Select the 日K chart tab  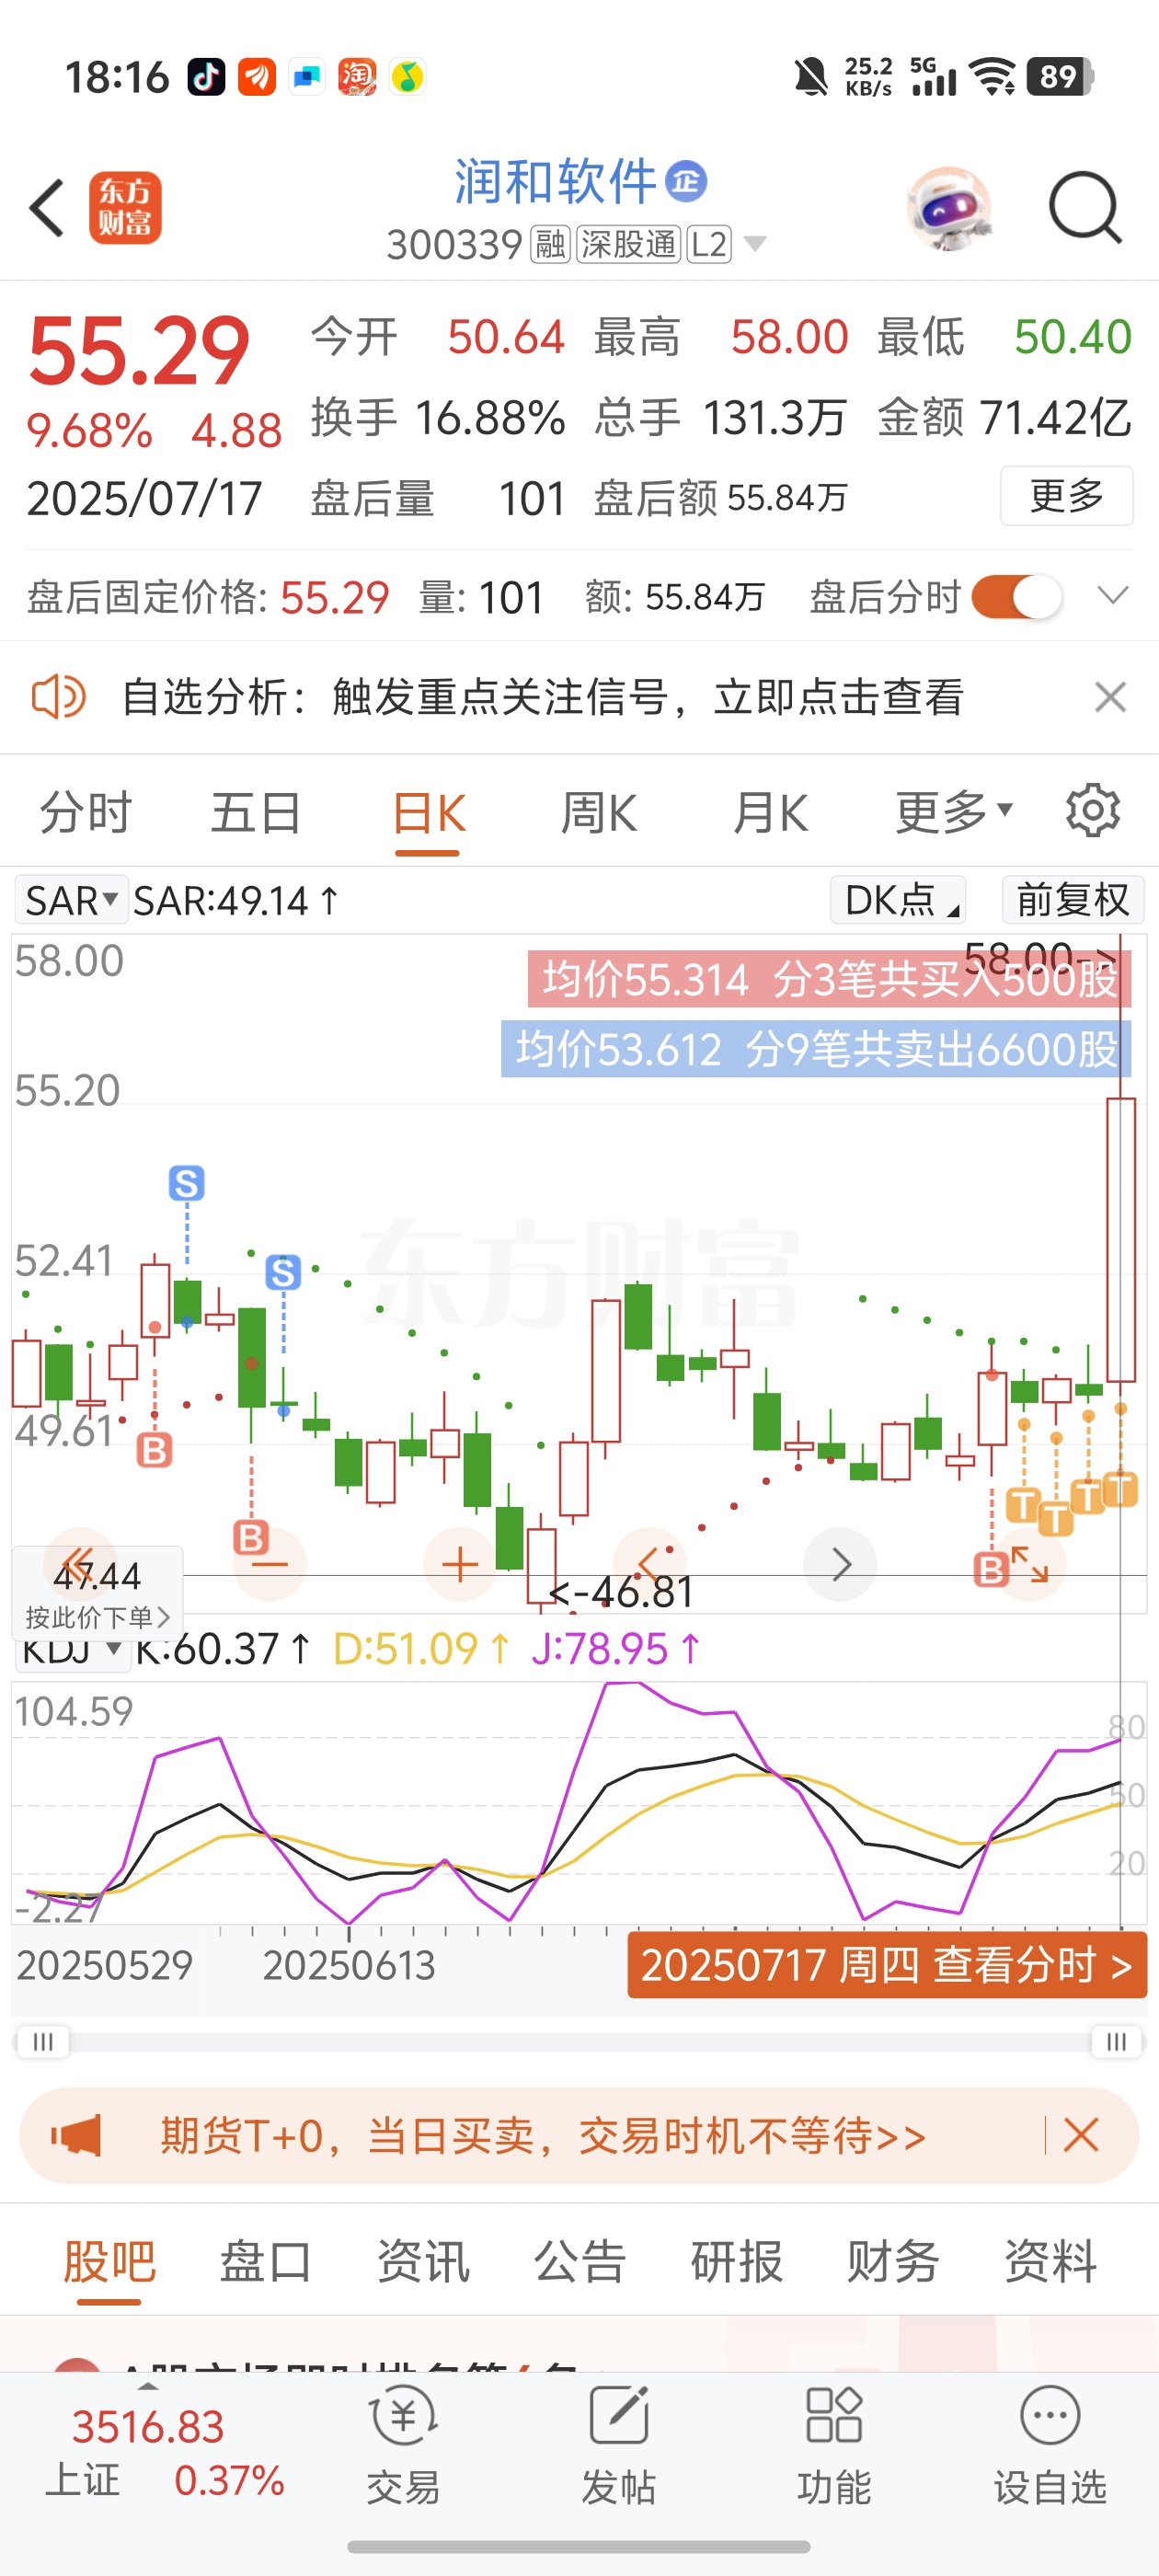428,813
